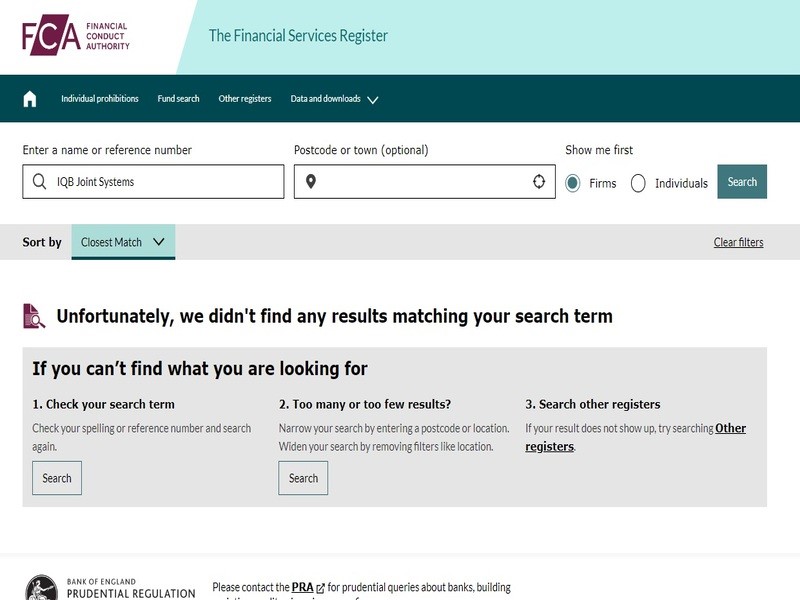The width and height of the screenshot is (800, 600).
Task: Click the home icon in navigation bar
Action: point(30,99)
